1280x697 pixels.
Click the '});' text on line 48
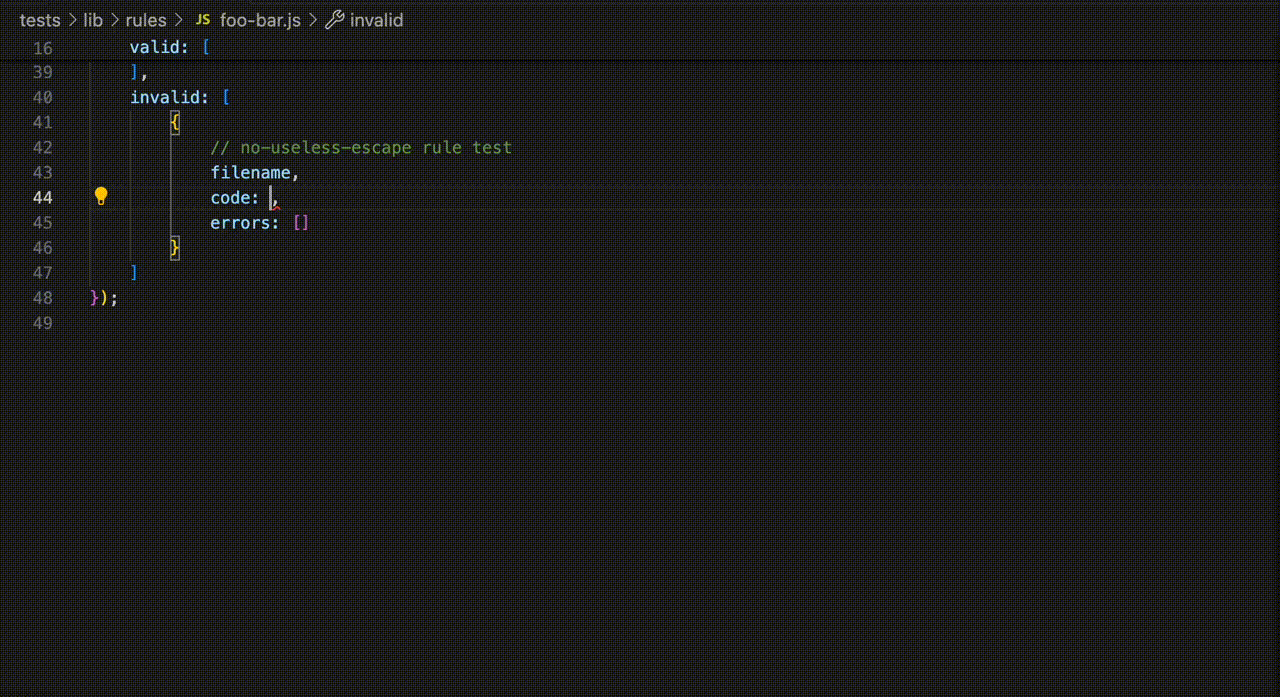(104, 297)
